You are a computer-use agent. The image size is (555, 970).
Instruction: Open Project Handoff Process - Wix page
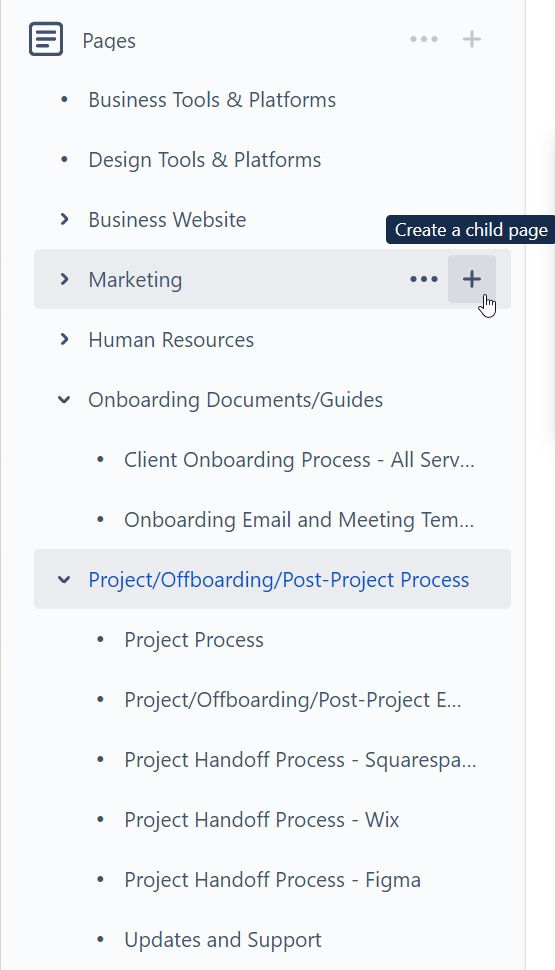pos(262,820)
